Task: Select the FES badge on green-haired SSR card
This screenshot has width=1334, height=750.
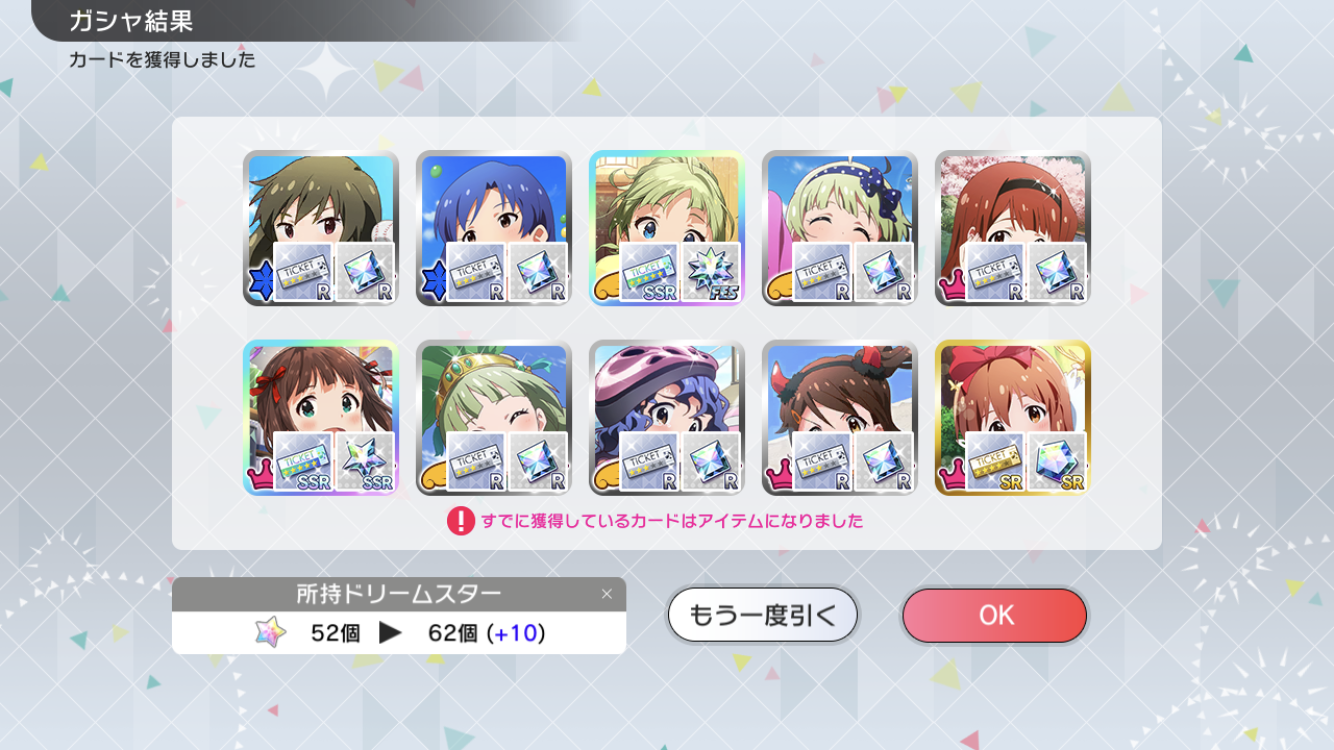Action: coord(712,273)
